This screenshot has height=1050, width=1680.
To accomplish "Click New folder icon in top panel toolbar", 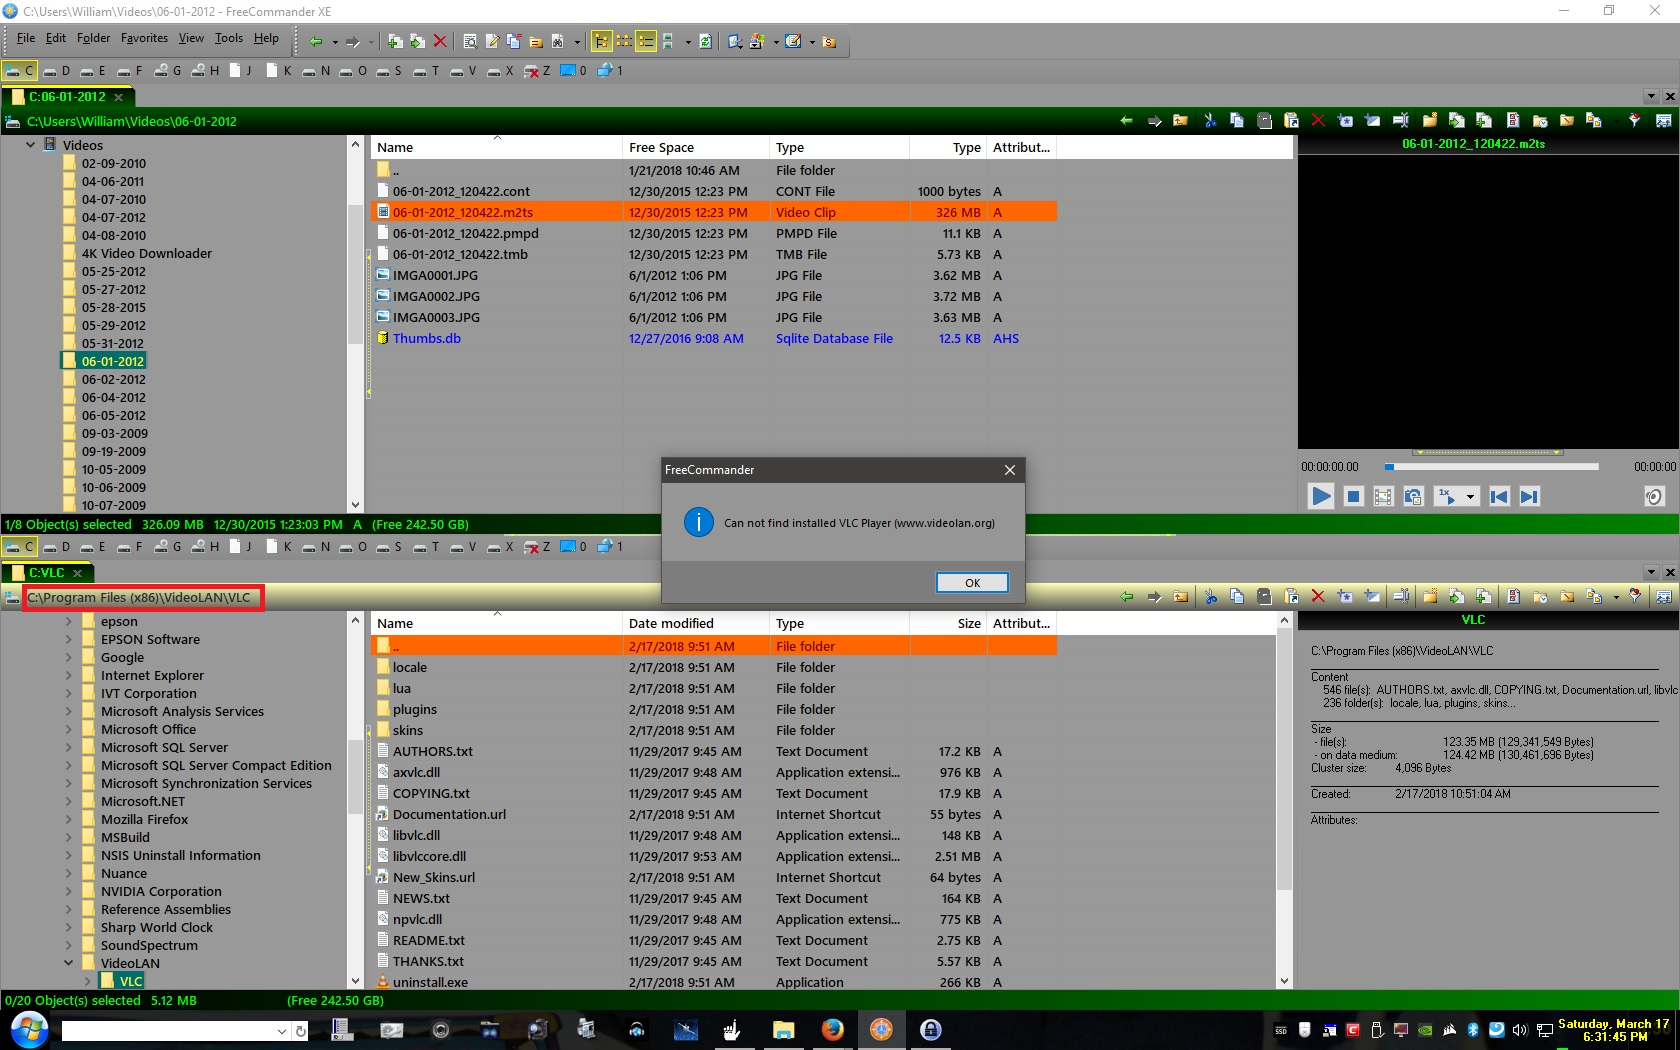I will [x=1430, y=121].
